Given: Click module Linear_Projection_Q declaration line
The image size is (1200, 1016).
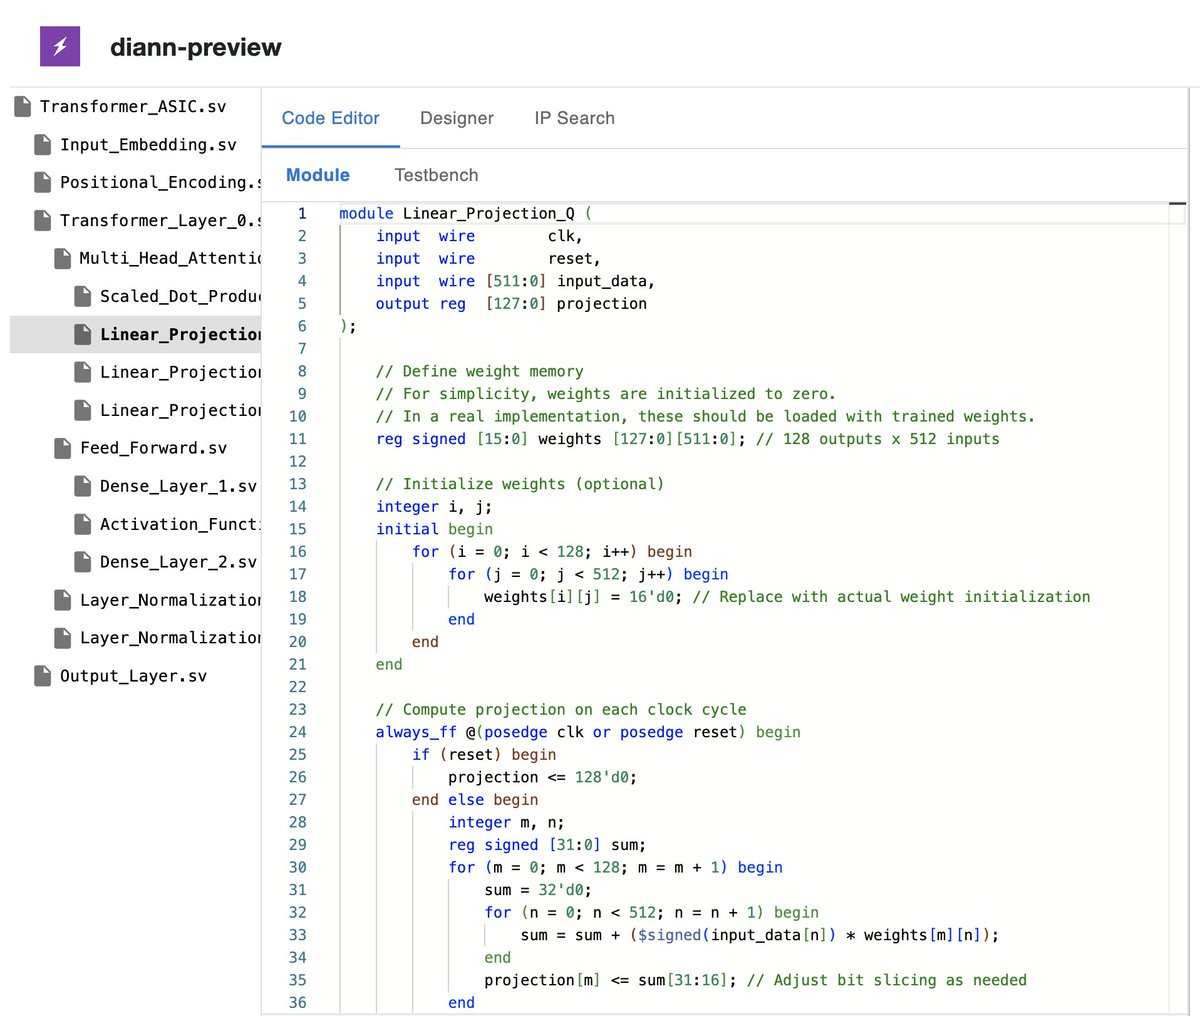Looking at the screenshot, I should point(466,213).
